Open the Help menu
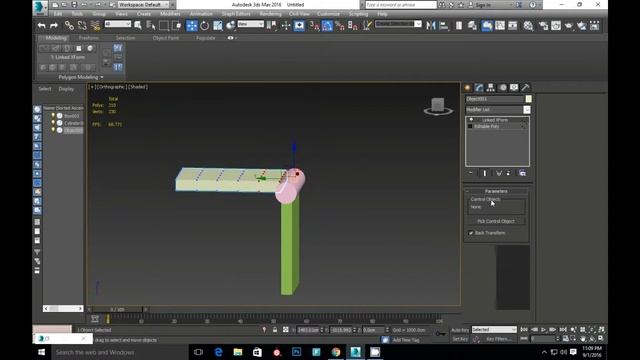This screenshot has height=360, width=640. click(382, 14)
